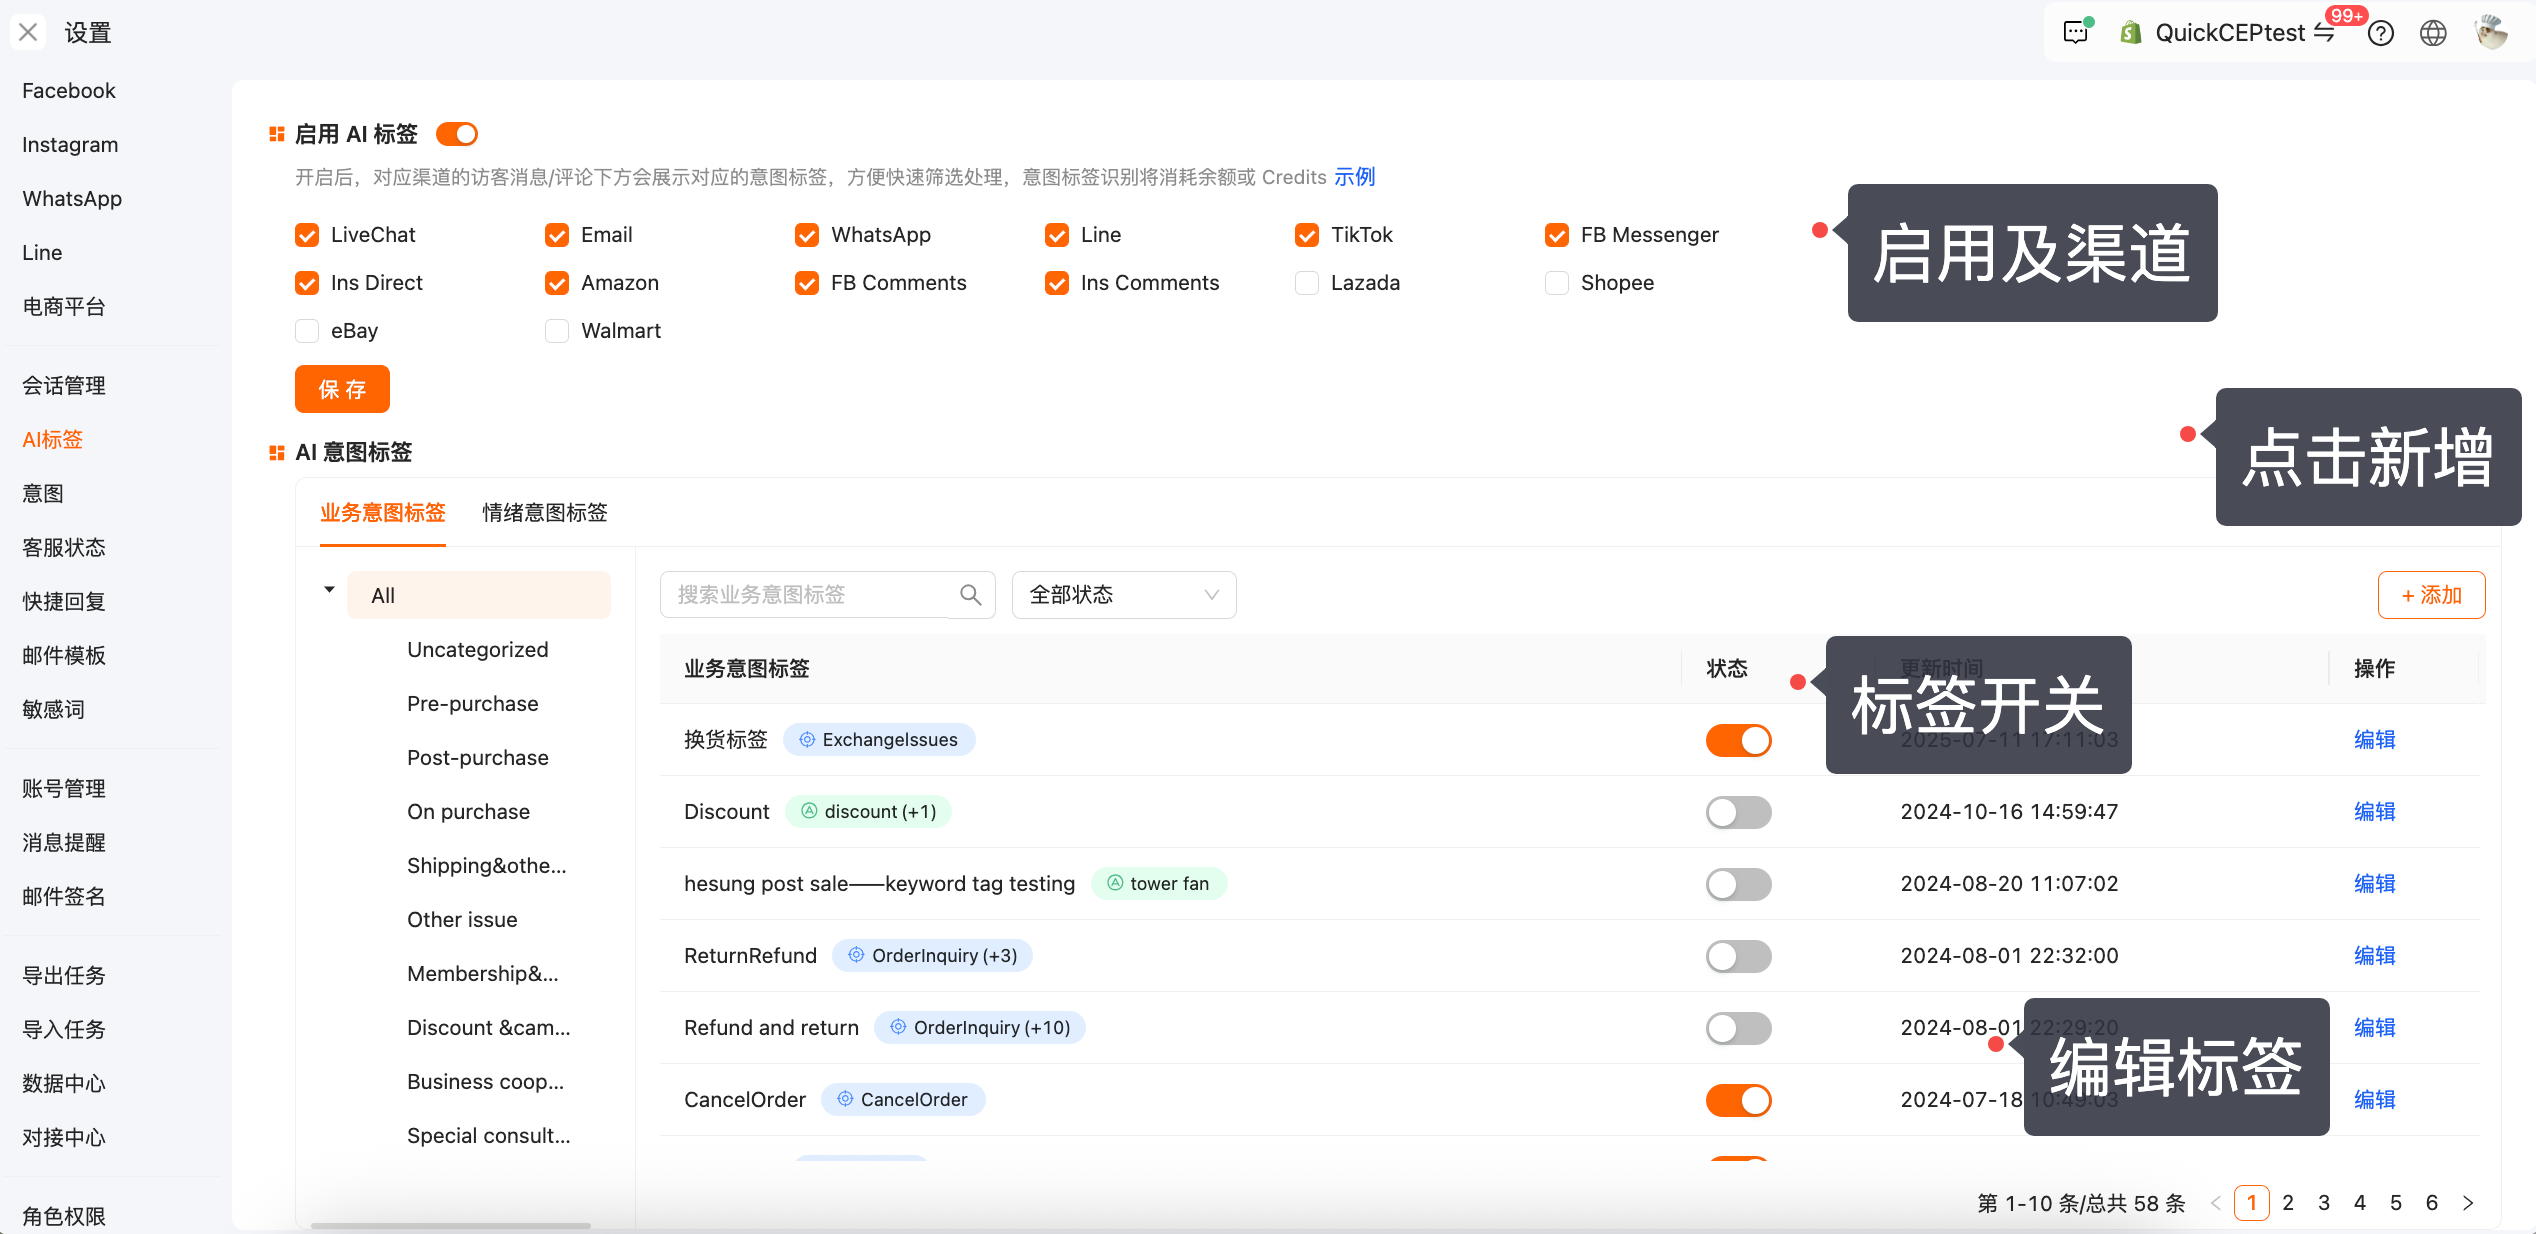Go to page 2 of the tag list

2288,1203
